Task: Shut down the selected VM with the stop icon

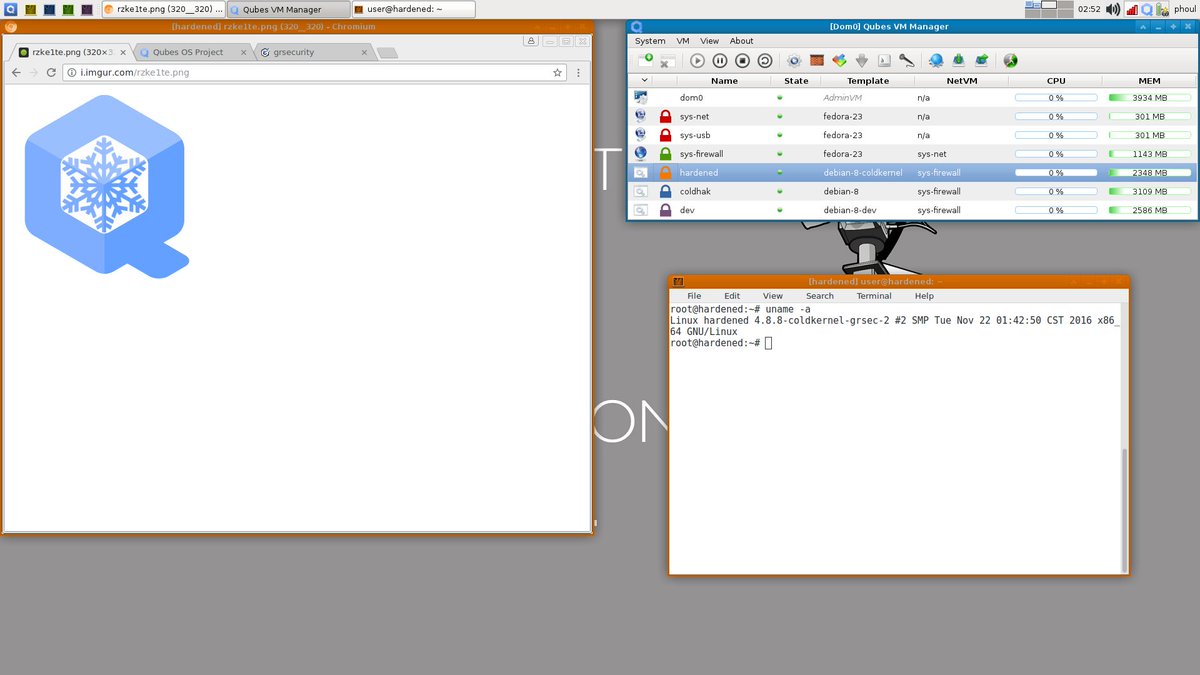Action: [x=742, y=61]
